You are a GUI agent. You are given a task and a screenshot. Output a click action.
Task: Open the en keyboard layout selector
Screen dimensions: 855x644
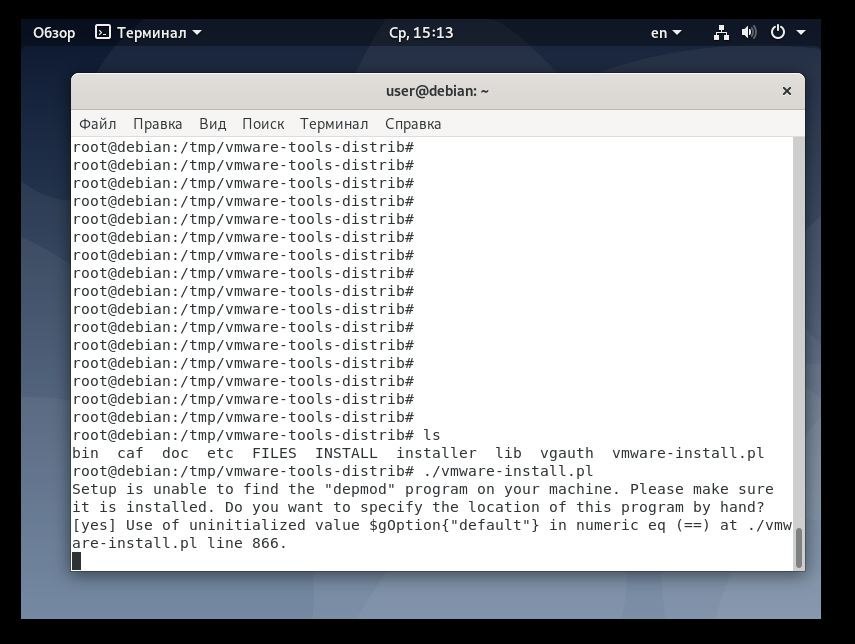click(x=666, y=33)
